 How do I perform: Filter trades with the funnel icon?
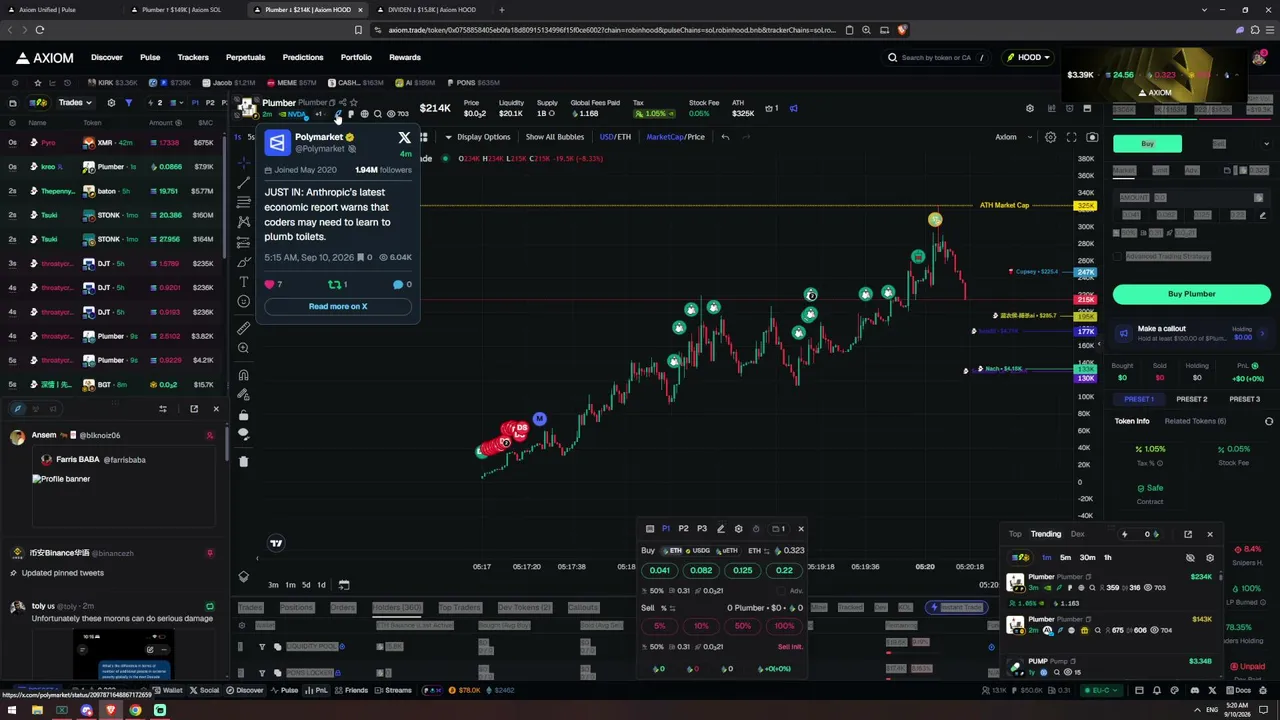pos(128,103)
